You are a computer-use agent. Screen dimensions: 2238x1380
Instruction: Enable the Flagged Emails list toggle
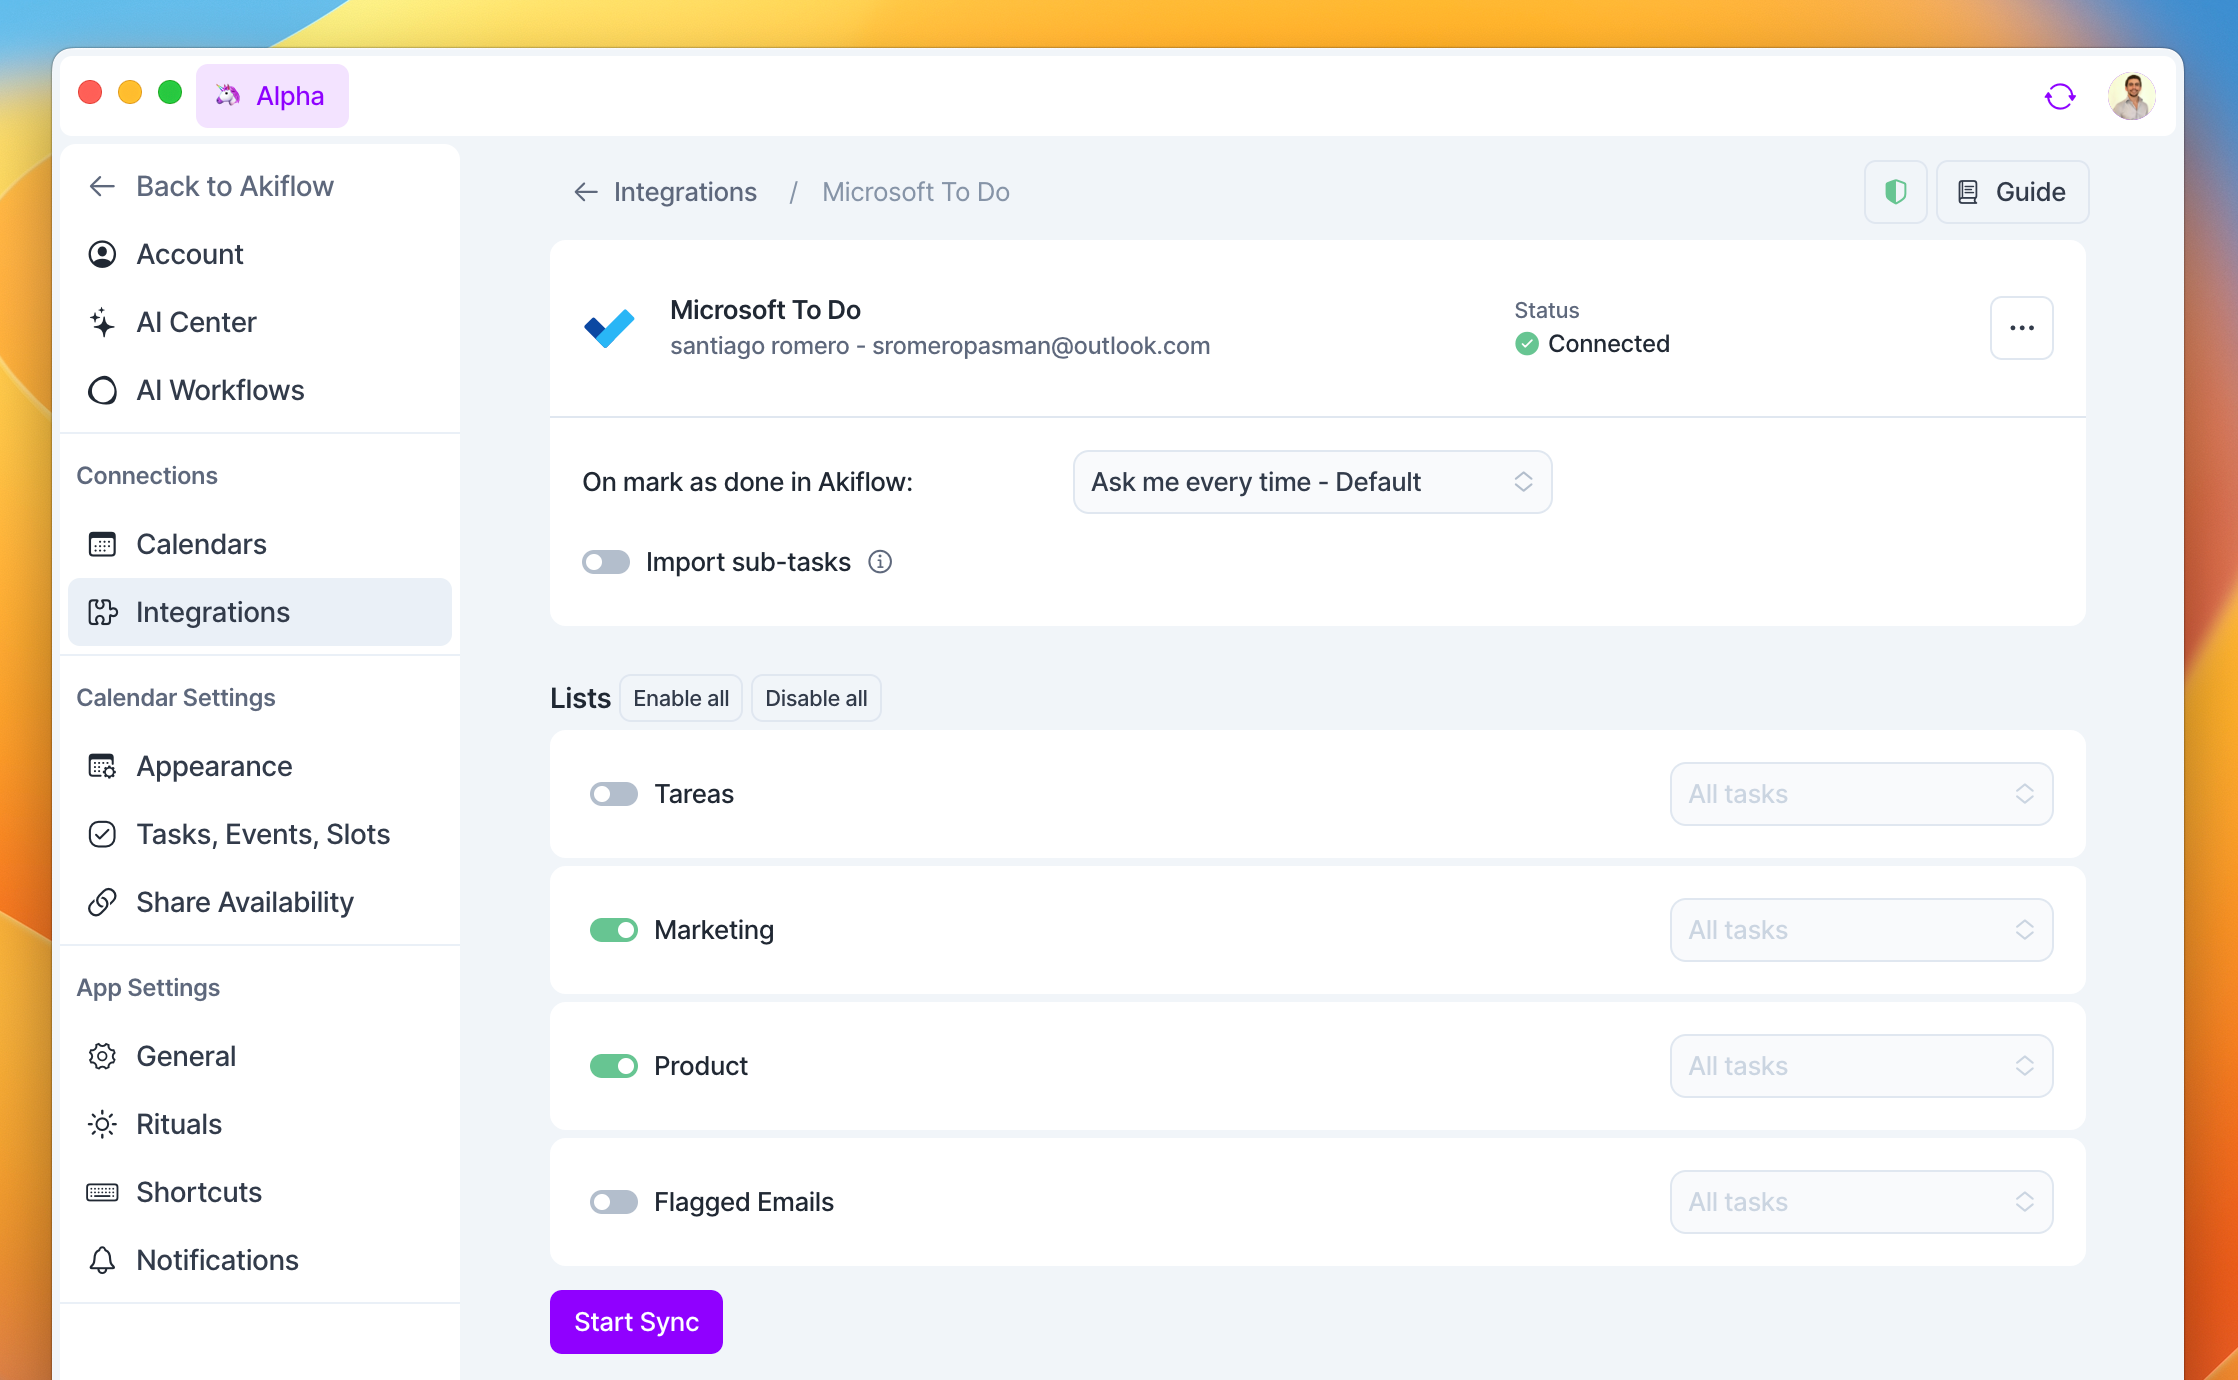point(614,1202)
